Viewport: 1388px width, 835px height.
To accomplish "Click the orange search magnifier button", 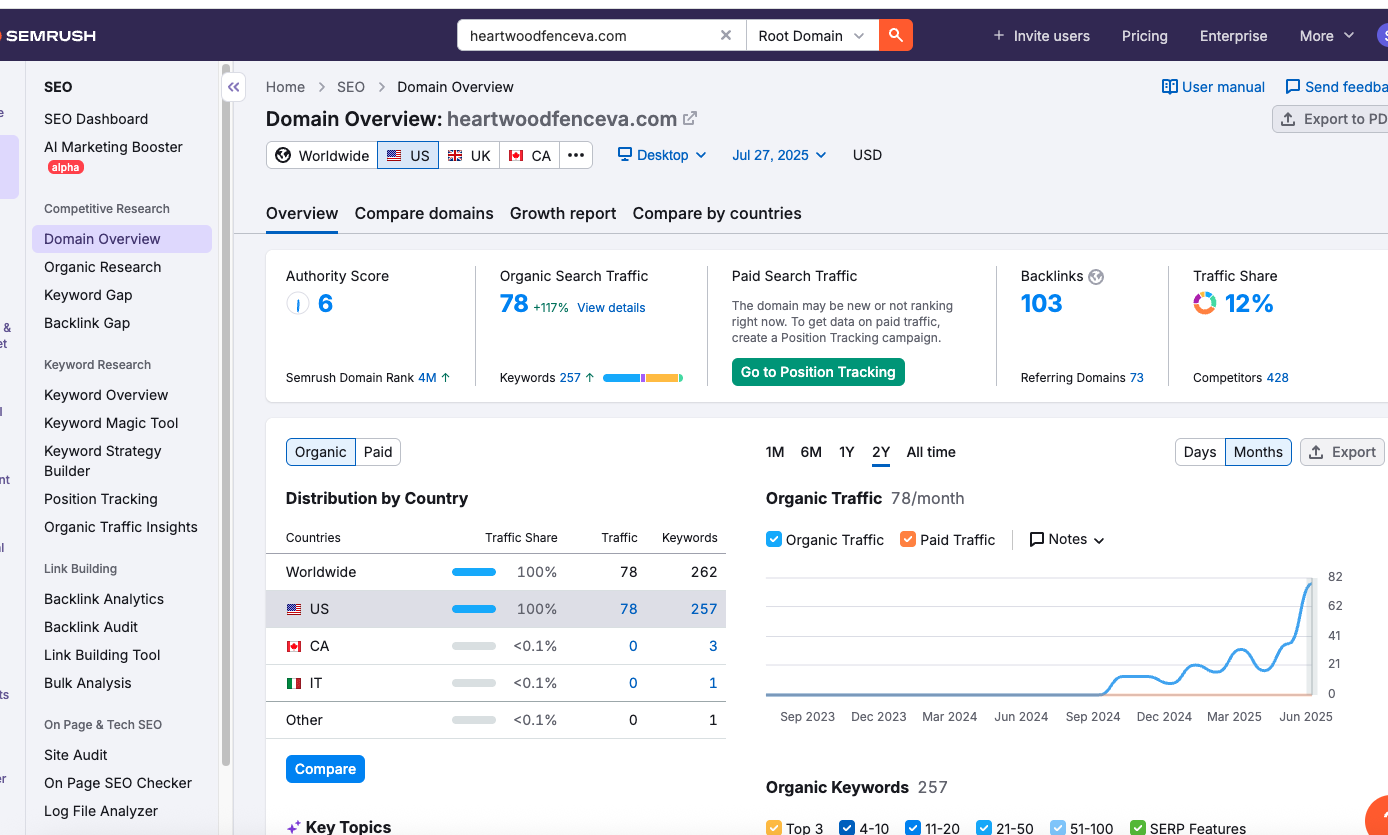I will (896, 36).
